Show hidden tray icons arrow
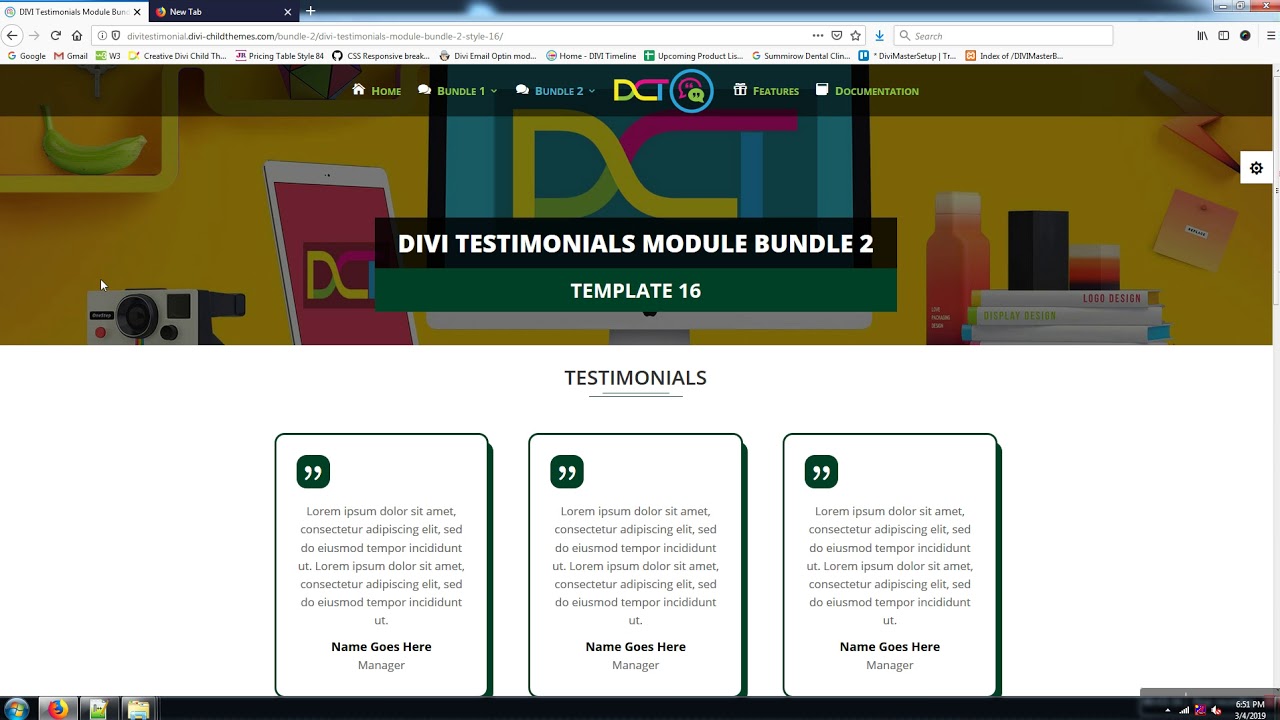This screenshot has width=1280, height=720. 1167,710
